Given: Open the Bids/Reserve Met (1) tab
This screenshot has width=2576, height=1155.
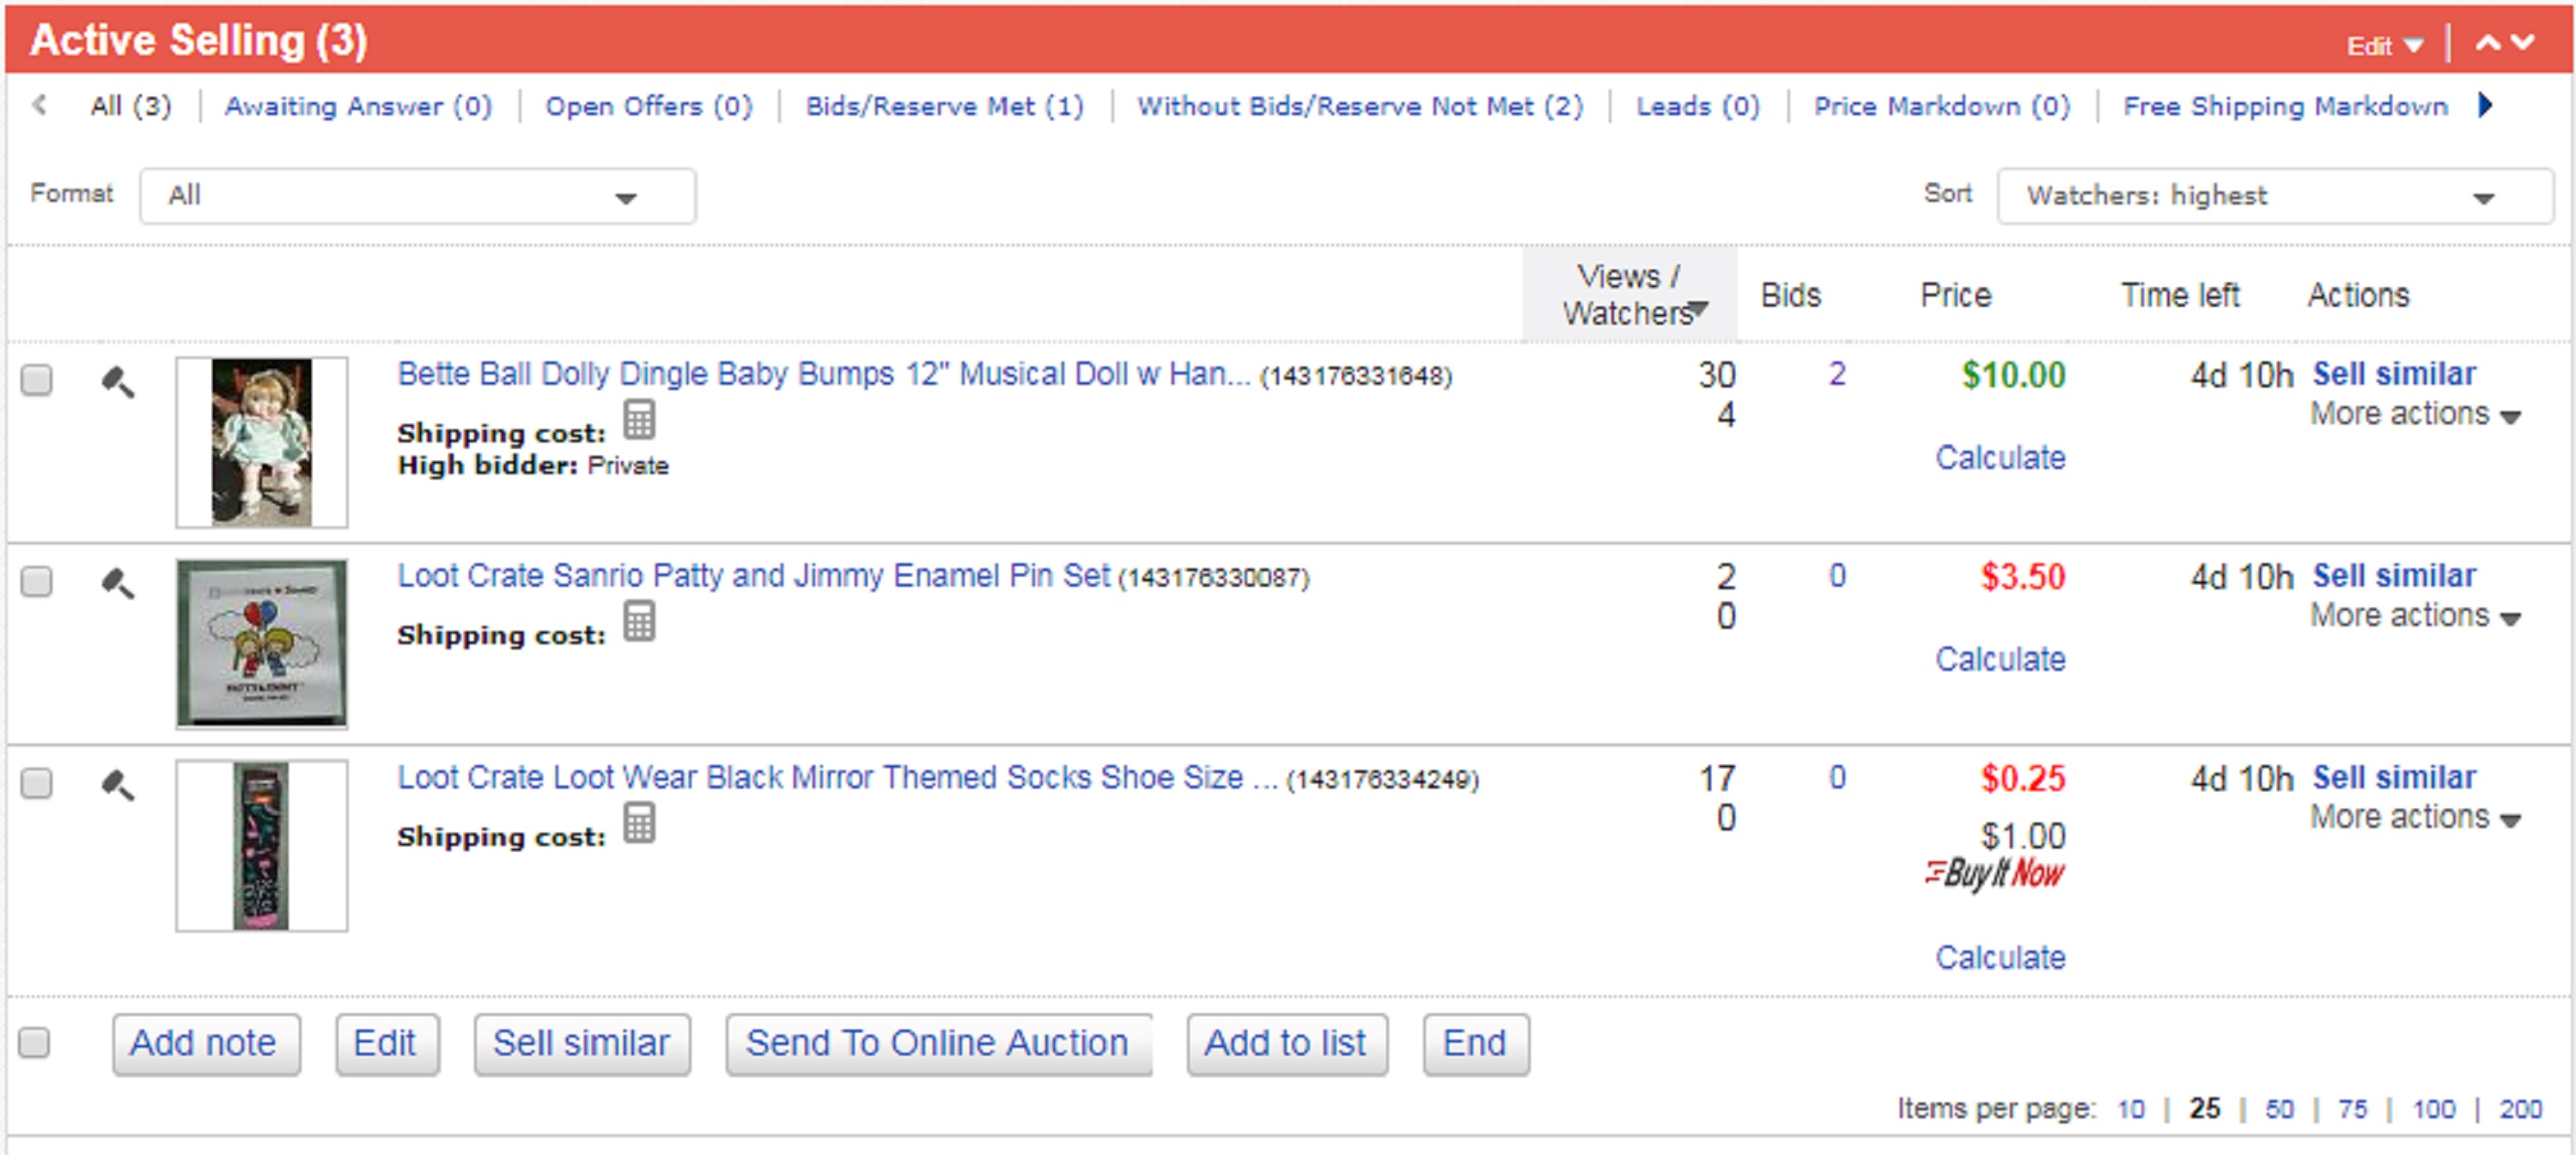Looking at the screenshot, I should pyautogui.click(x=945, y=106).
